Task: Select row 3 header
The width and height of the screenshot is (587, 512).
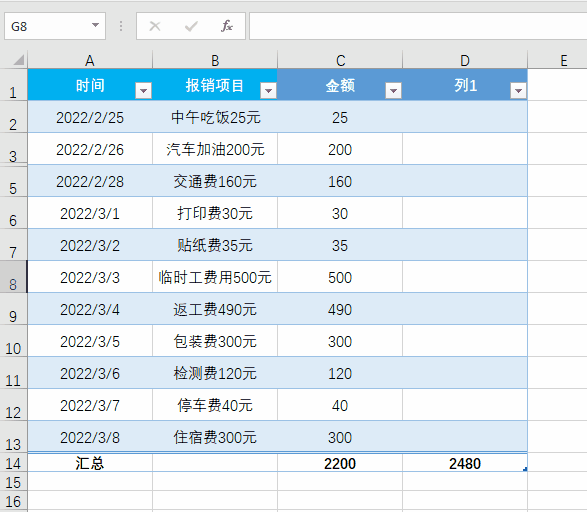Action: coord(13,149)
